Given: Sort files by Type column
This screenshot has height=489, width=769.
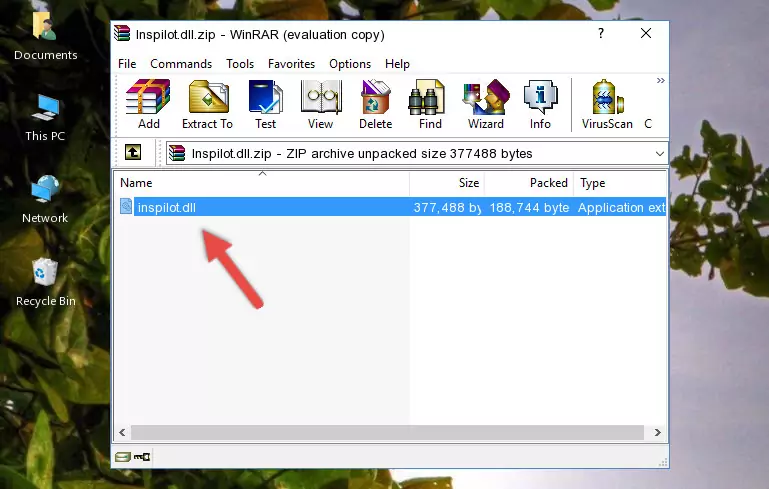Looking at the screenshot, I should pyautogui.click(x=620, y=183).
